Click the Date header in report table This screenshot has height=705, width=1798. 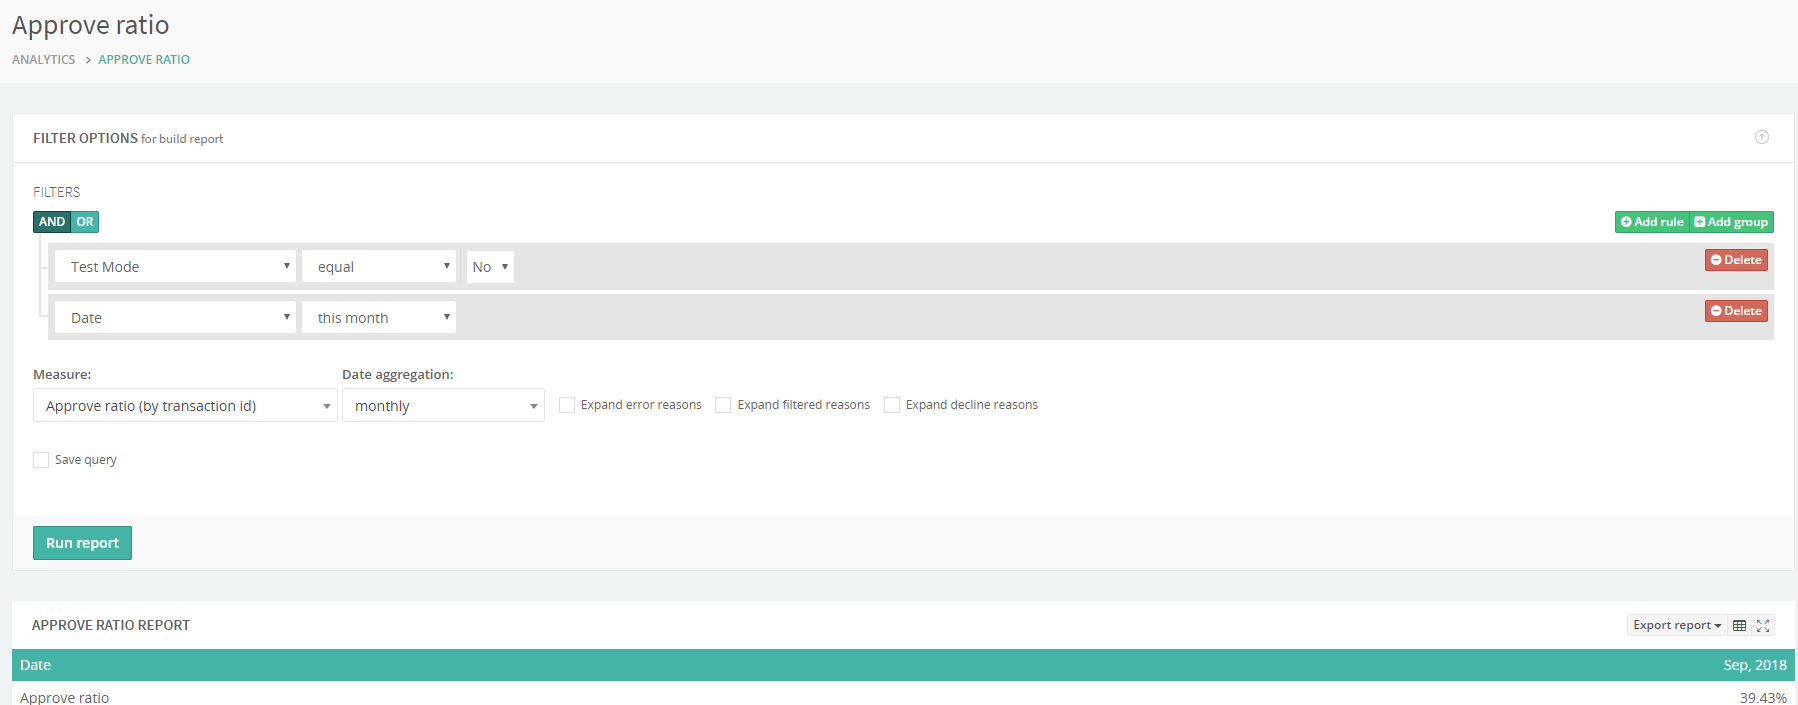coord(36,665)
